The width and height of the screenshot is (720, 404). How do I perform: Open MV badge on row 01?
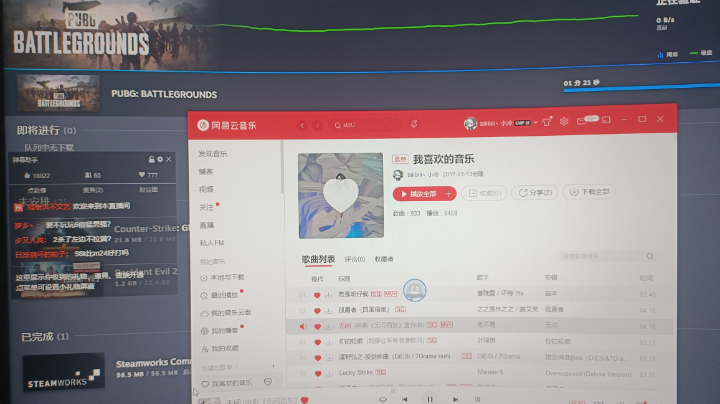click(x=390, y=294)
